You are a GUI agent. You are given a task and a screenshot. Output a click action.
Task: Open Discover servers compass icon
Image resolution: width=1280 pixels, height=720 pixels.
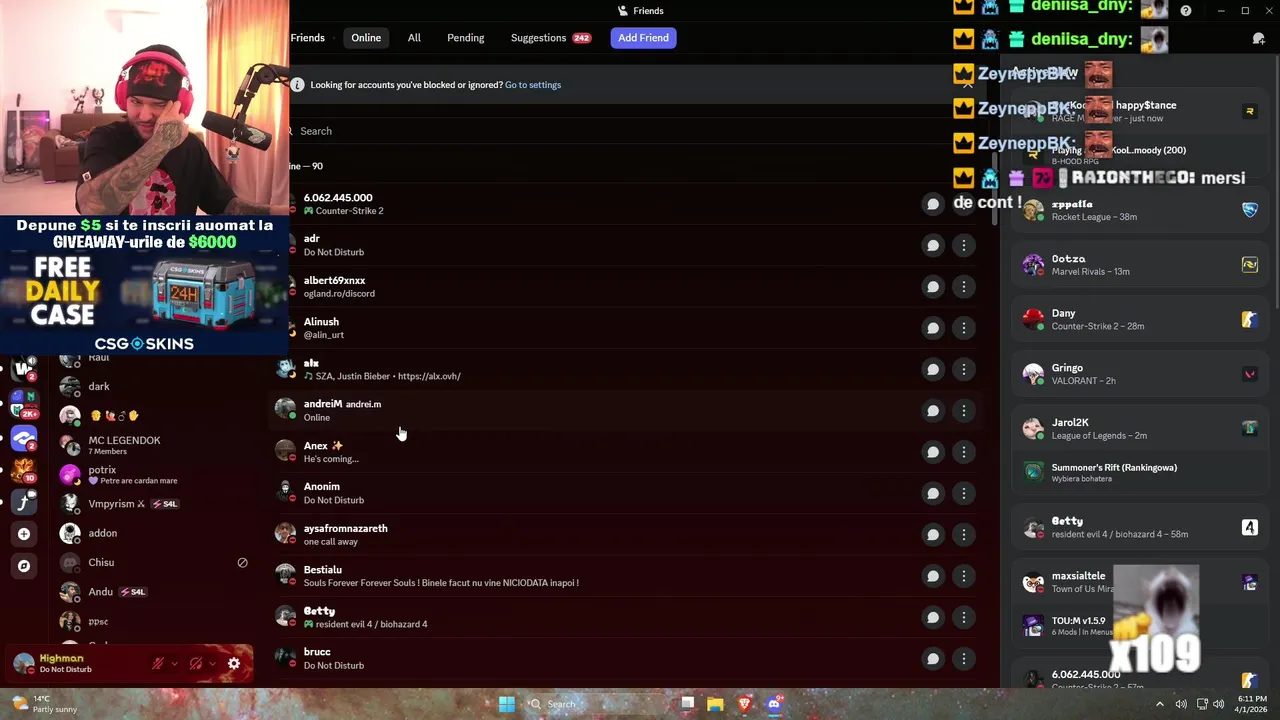pos(24,566)
